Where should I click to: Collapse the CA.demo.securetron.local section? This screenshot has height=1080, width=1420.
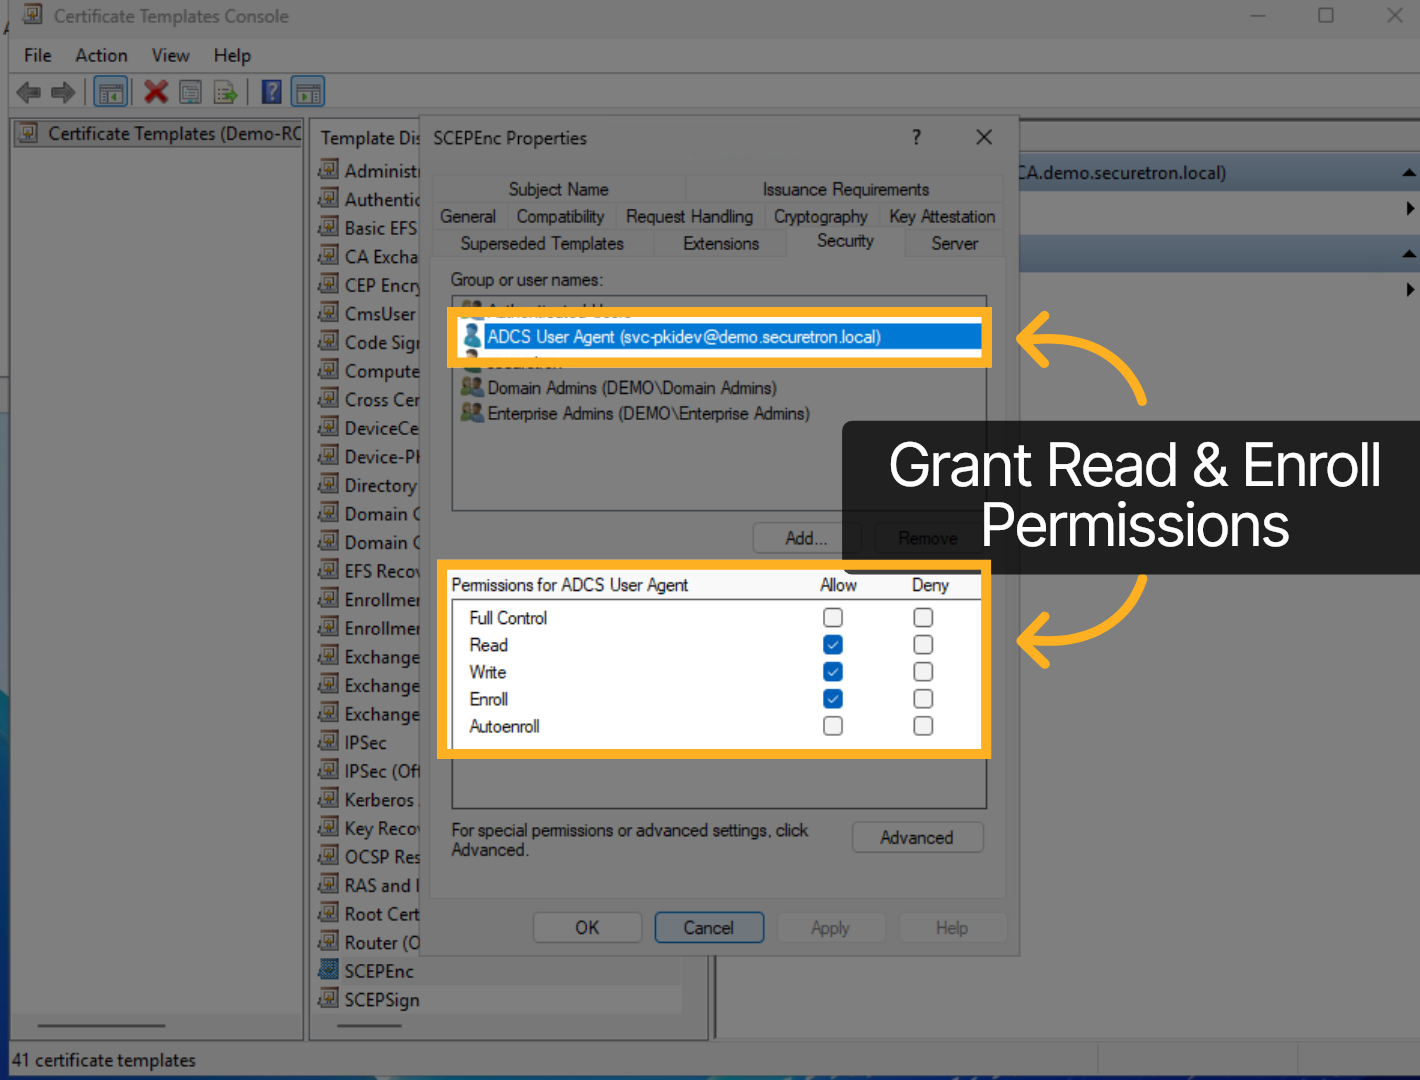pyautogui.click(x=1410, y=173)
